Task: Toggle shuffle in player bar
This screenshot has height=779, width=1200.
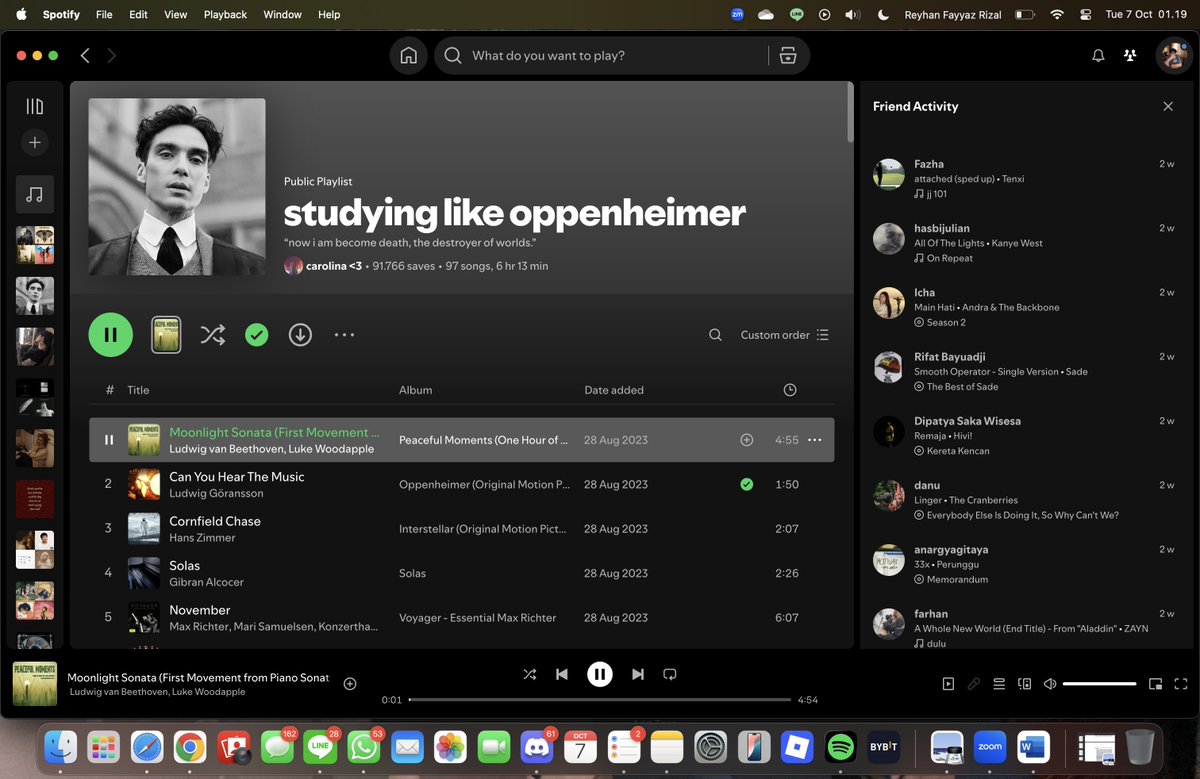Action: (529, 675)
